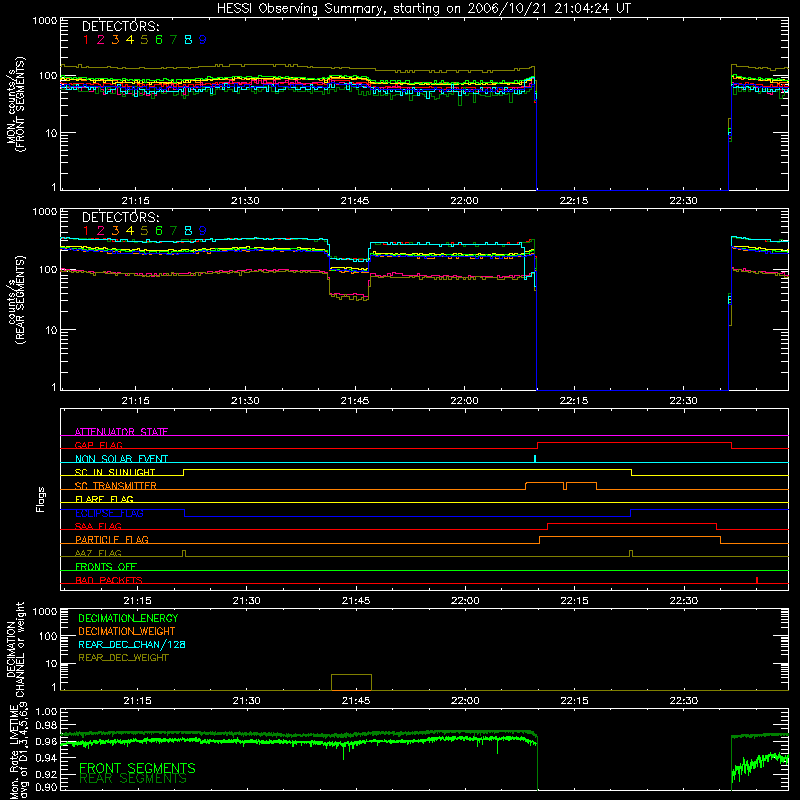The width and height of the screenshot is (800, 800).
Task: Click the HESSI Observing Summary plot title
Action: coord(423,9)
